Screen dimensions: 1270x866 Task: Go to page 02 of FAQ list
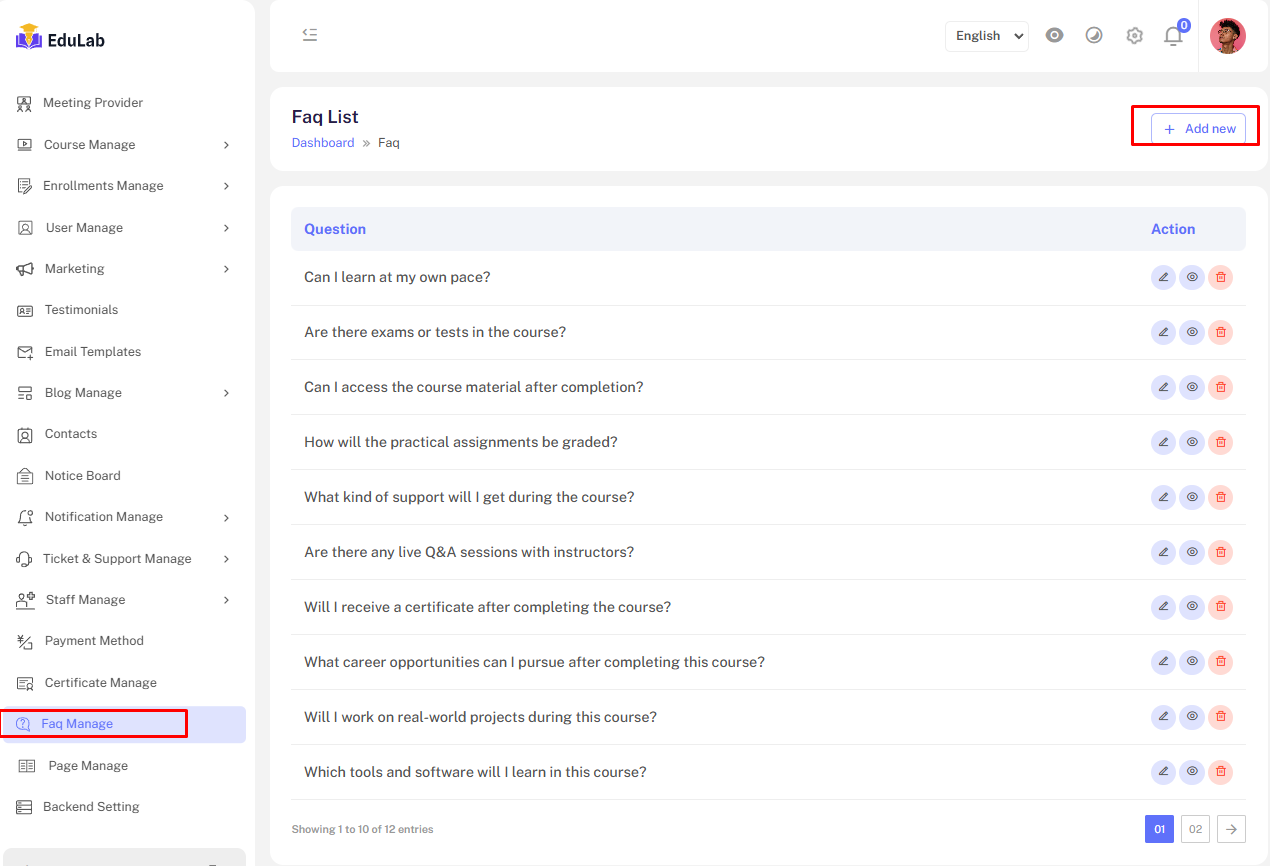[1195, 829]
